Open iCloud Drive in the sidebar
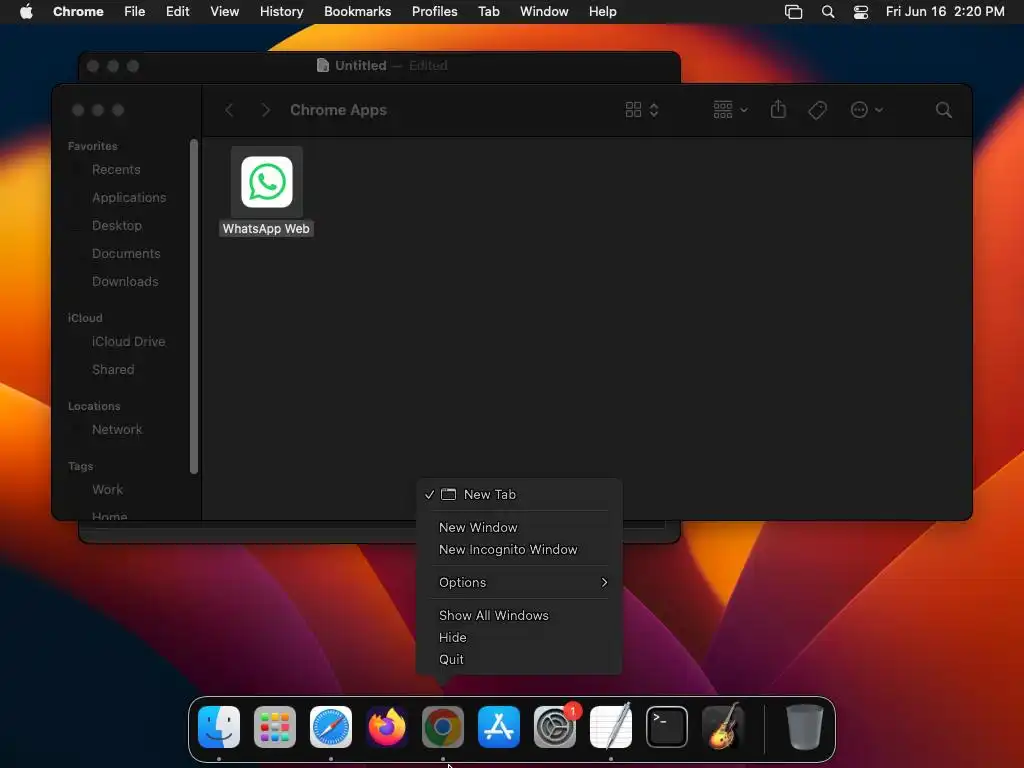Image resolution: width=1024 pixels, height=768 pixels. point(128,342)
